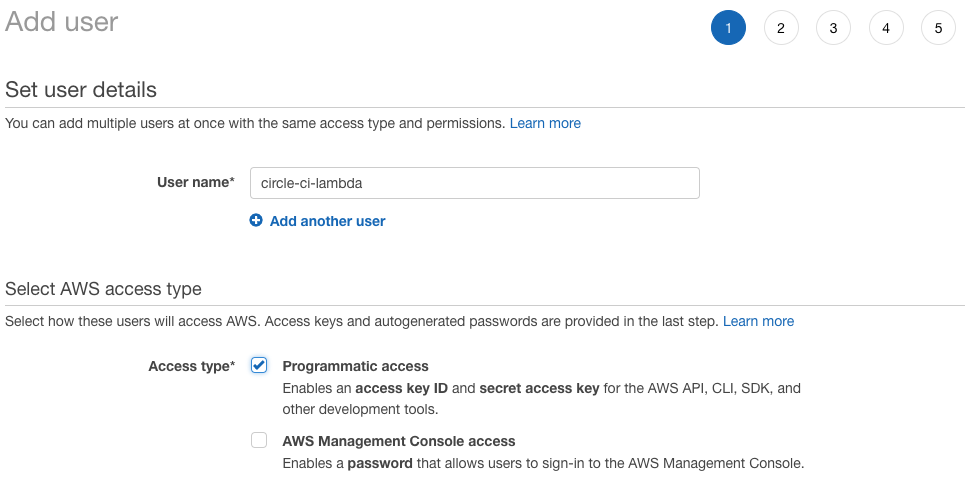Enable AWS Management Console access checkbox
This screenshot has height=479, width=973.
[259, 441]
